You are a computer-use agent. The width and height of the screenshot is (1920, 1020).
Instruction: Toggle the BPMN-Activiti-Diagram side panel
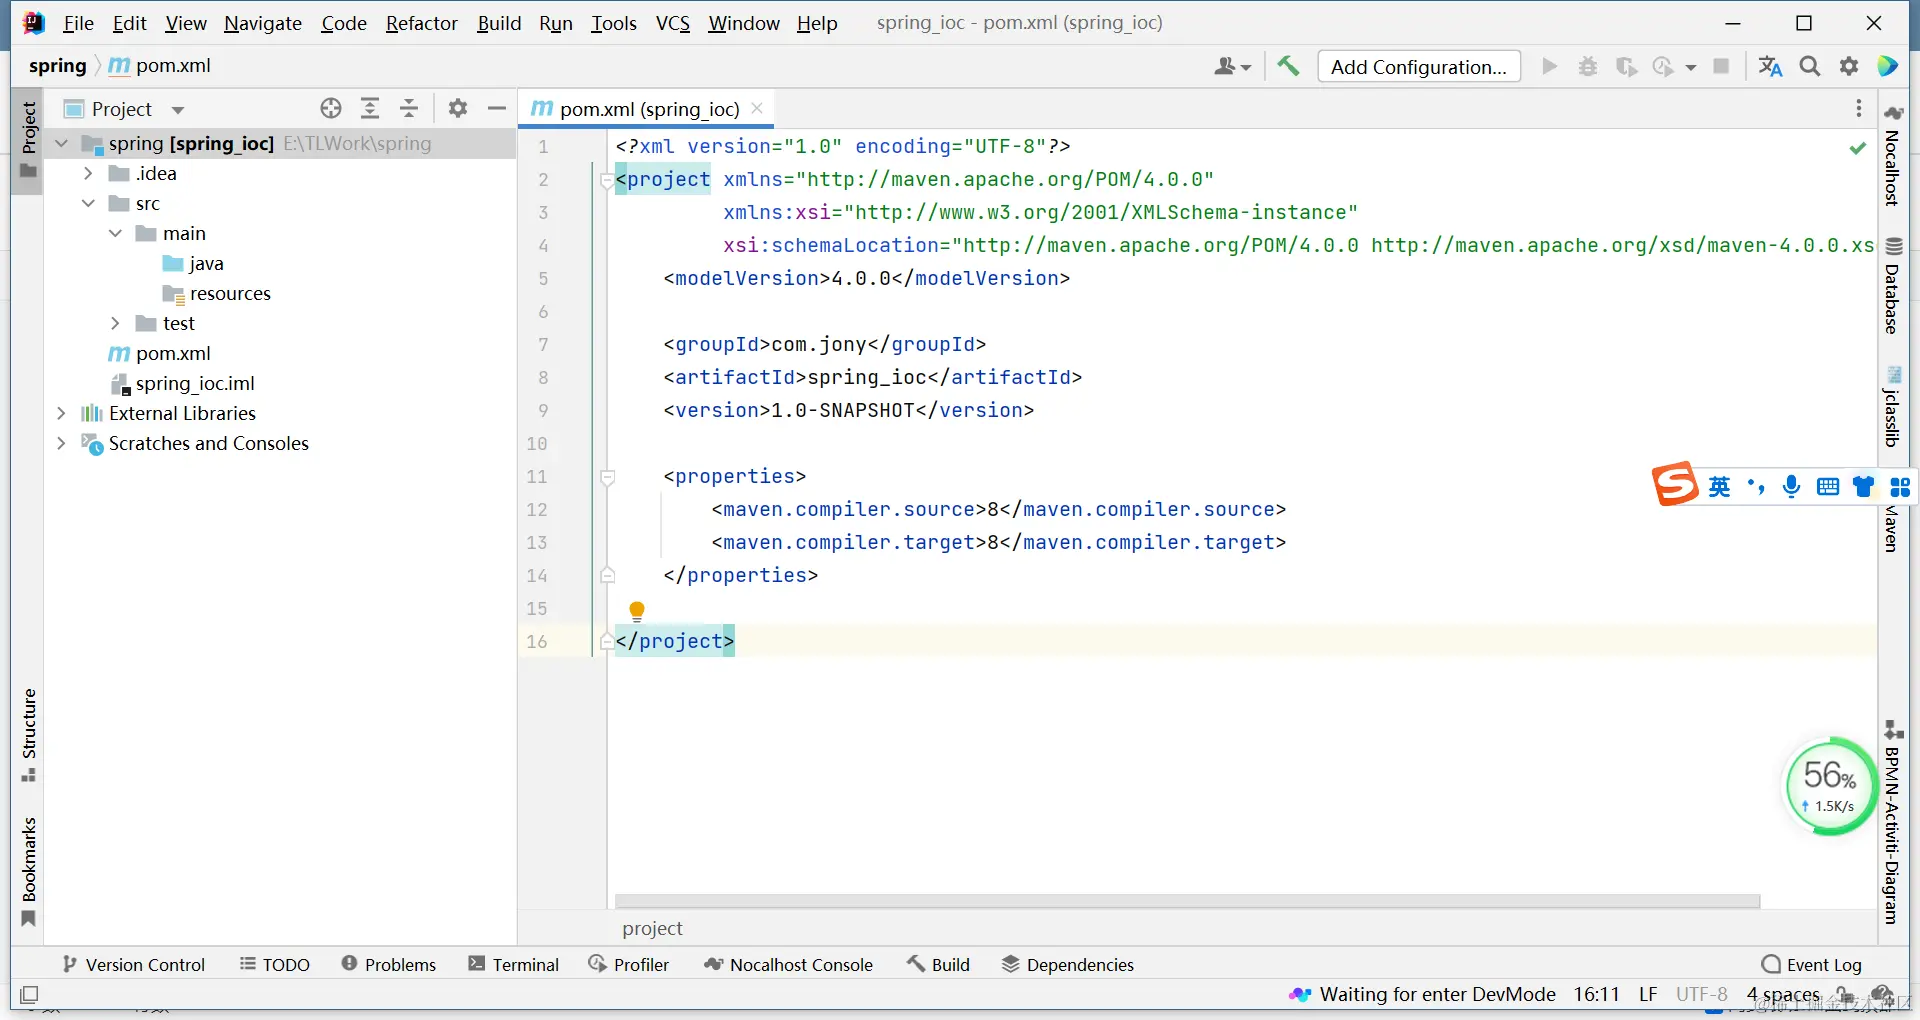click(x=1892, y=823)
